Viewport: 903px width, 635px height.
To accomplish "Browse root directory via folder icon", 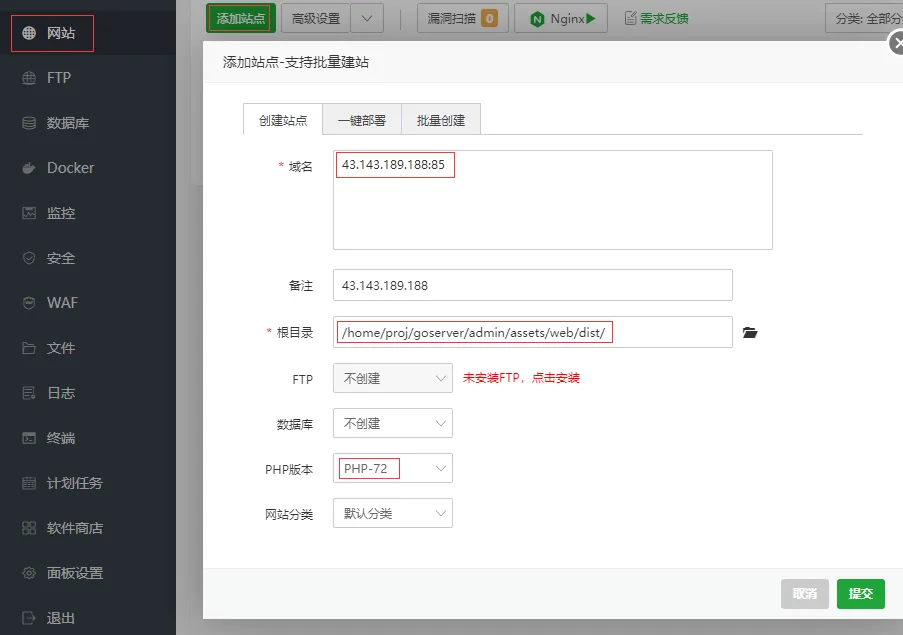I will (751, 332).
